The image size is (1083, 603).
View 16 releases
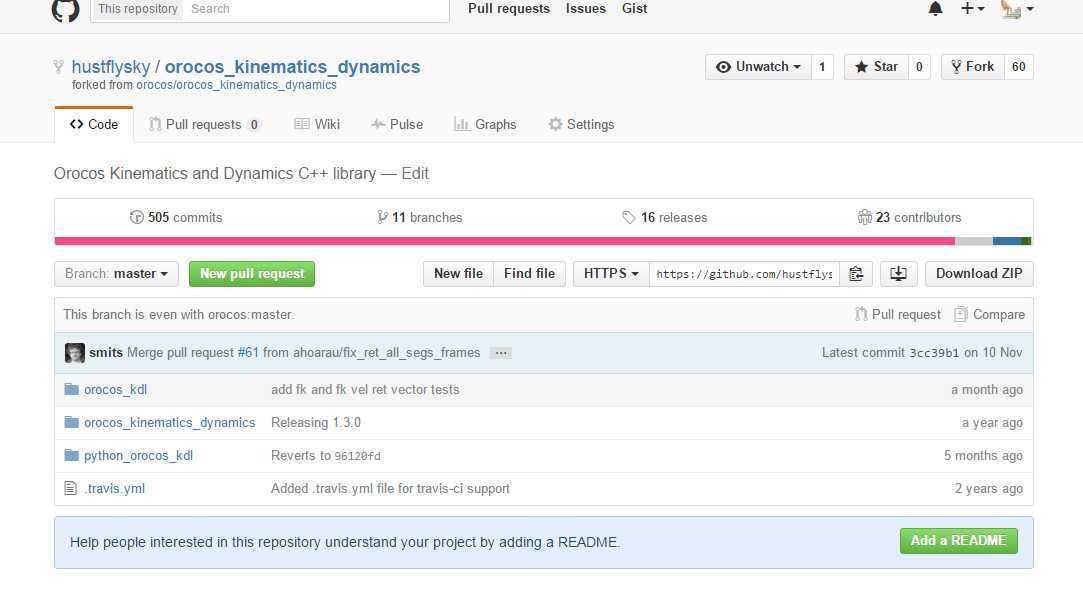(x=664, y=218)
